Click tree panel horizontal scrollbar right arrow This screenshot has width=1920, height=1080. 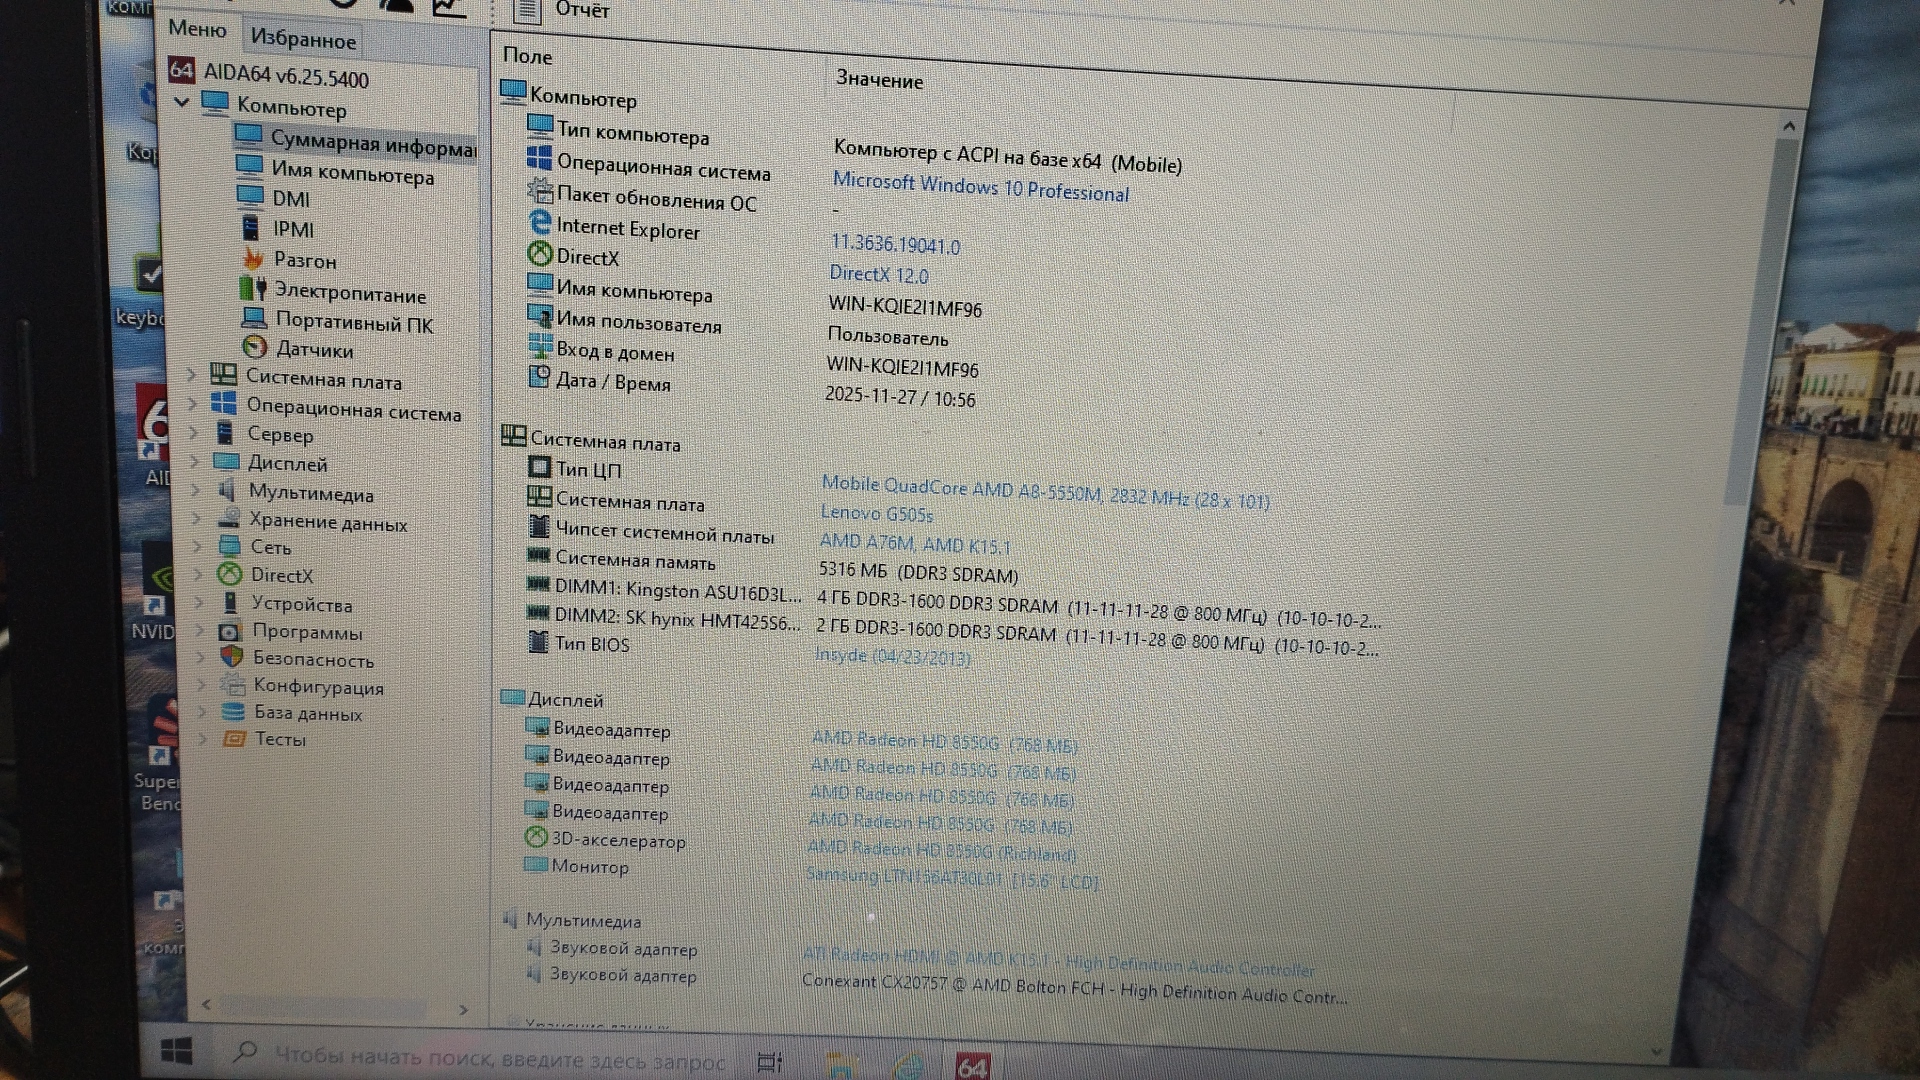(463, 1010)
